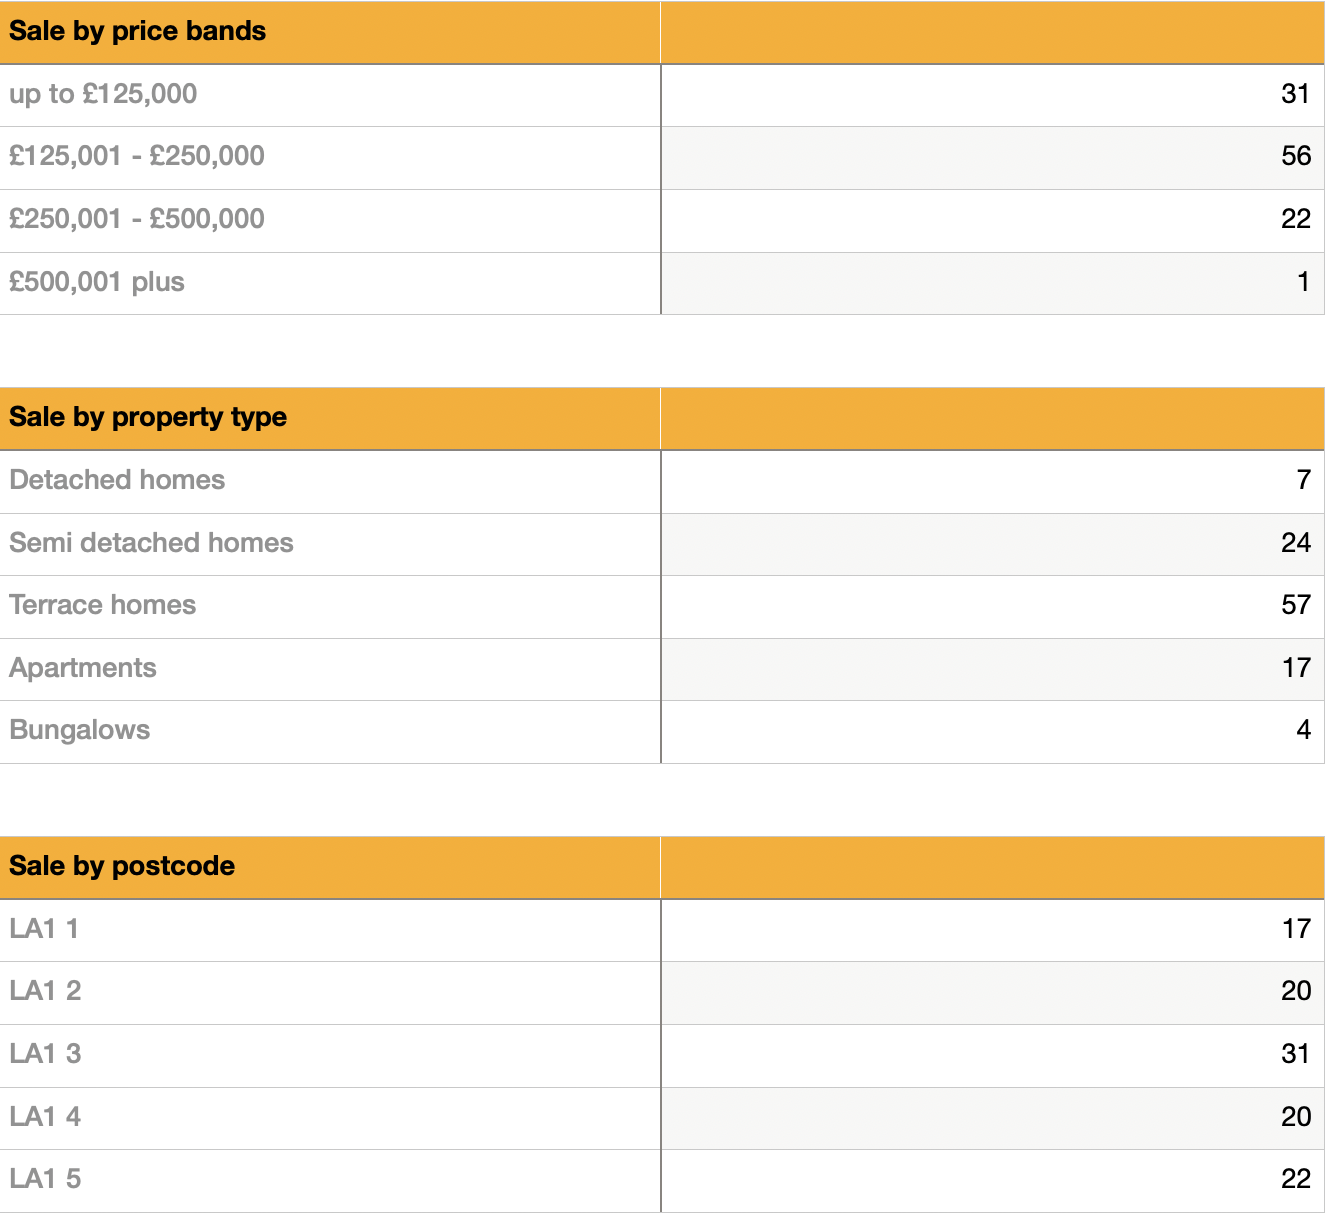The image size is (1326, 1216).
Task: Select the value 57 for Terrace homes
Action: 1295,605
